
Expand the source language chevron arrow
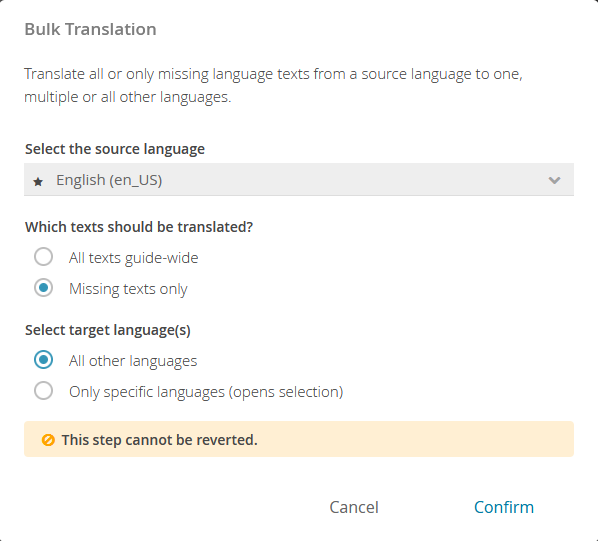554,180
